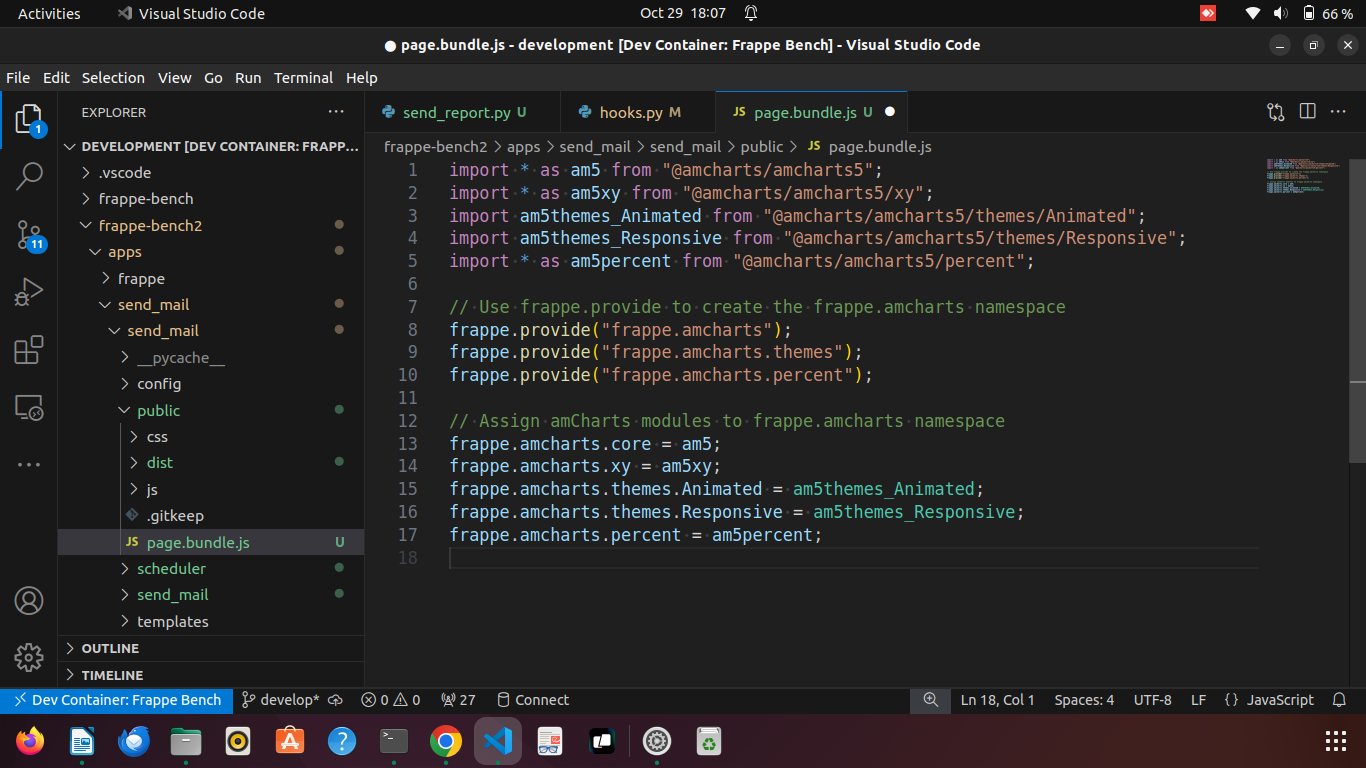Open the Search view icon

click(x=29, y=177)
